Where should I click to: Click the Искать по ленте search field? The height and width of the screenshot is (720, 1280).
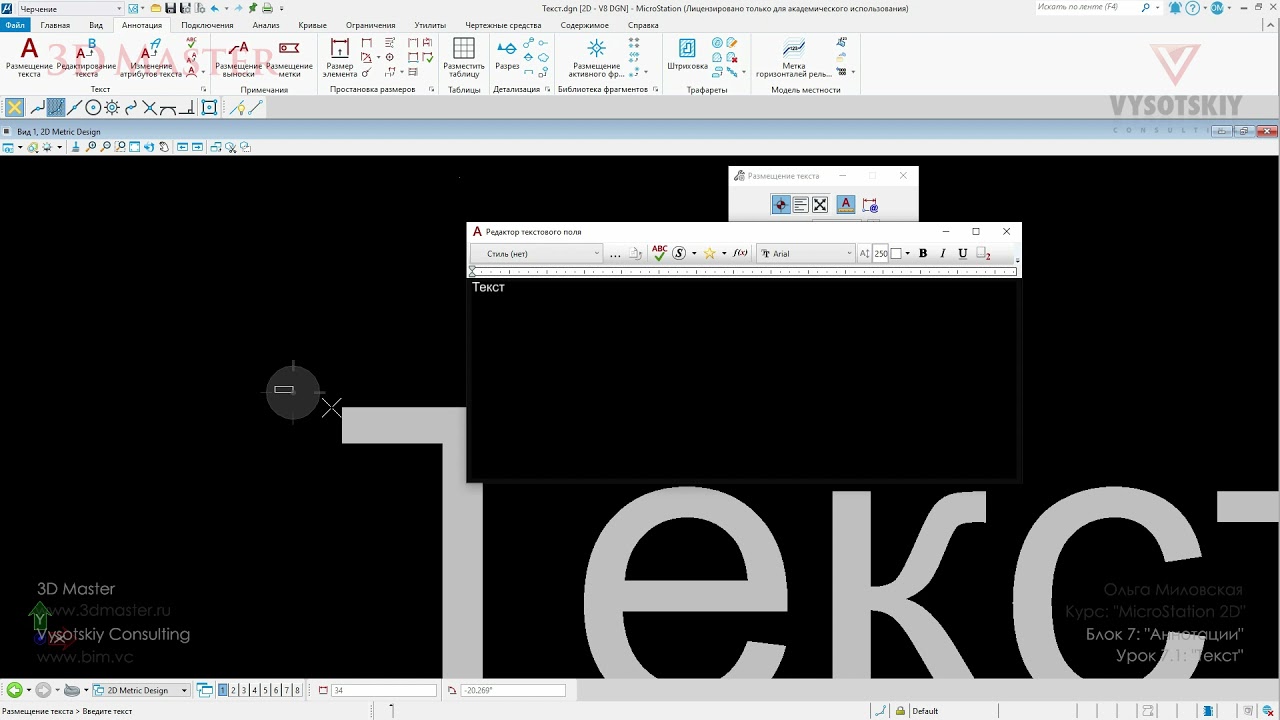point(1088,7)
